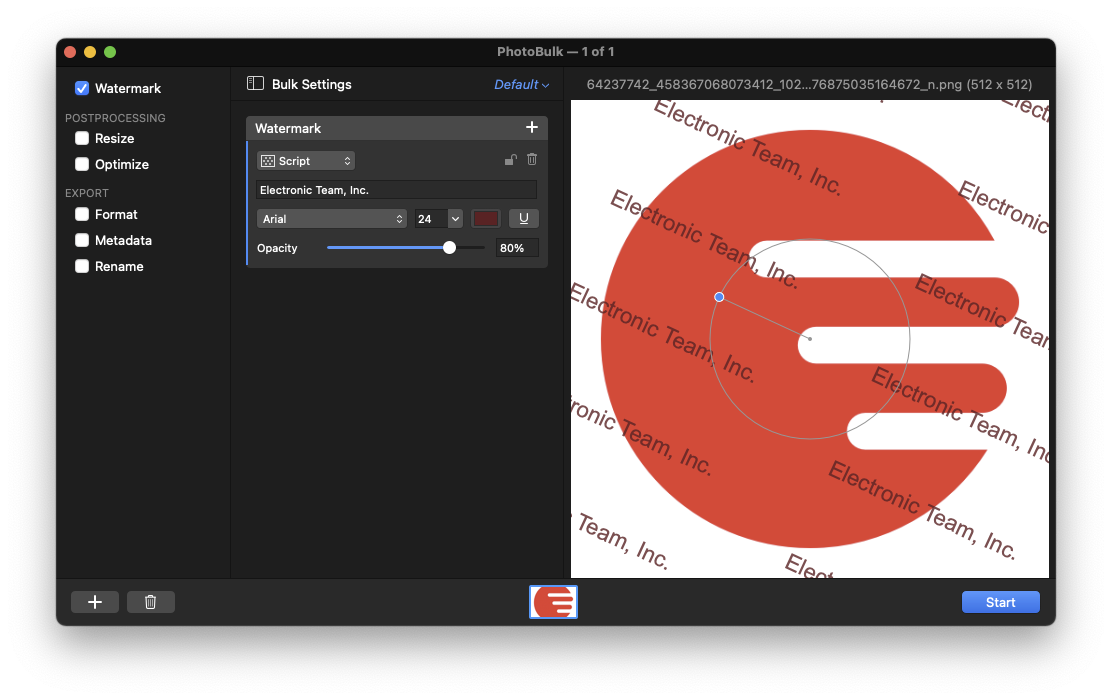Click the Bulk Settings title
Screen dimensions: 1112x700
coord(311,84)
